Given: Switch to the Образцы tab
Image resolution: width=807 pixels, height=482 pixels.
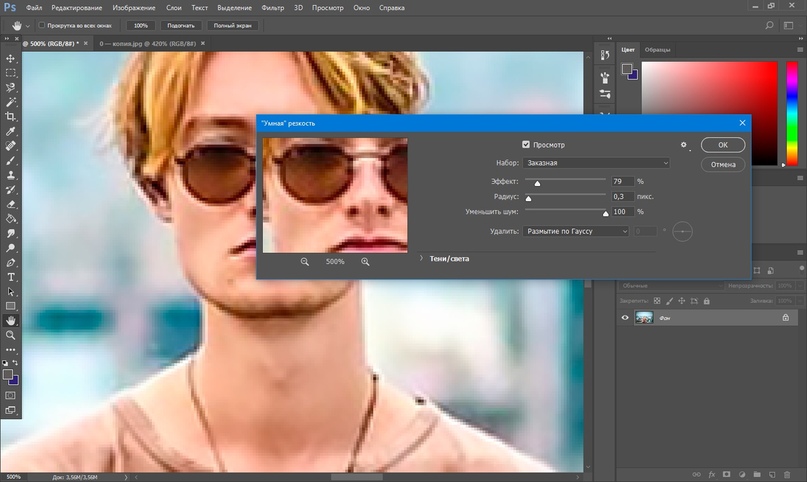Looking at the screenshot, I should coord(658,50).
